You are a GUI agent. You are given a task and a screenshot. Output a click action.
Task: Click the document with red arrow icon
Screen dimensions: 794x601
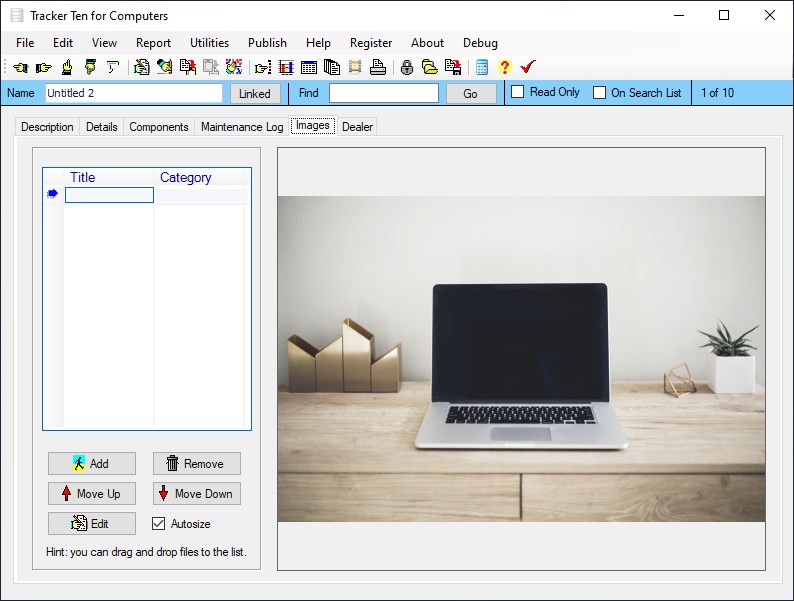pyautogui.click(x=188, y=67)
